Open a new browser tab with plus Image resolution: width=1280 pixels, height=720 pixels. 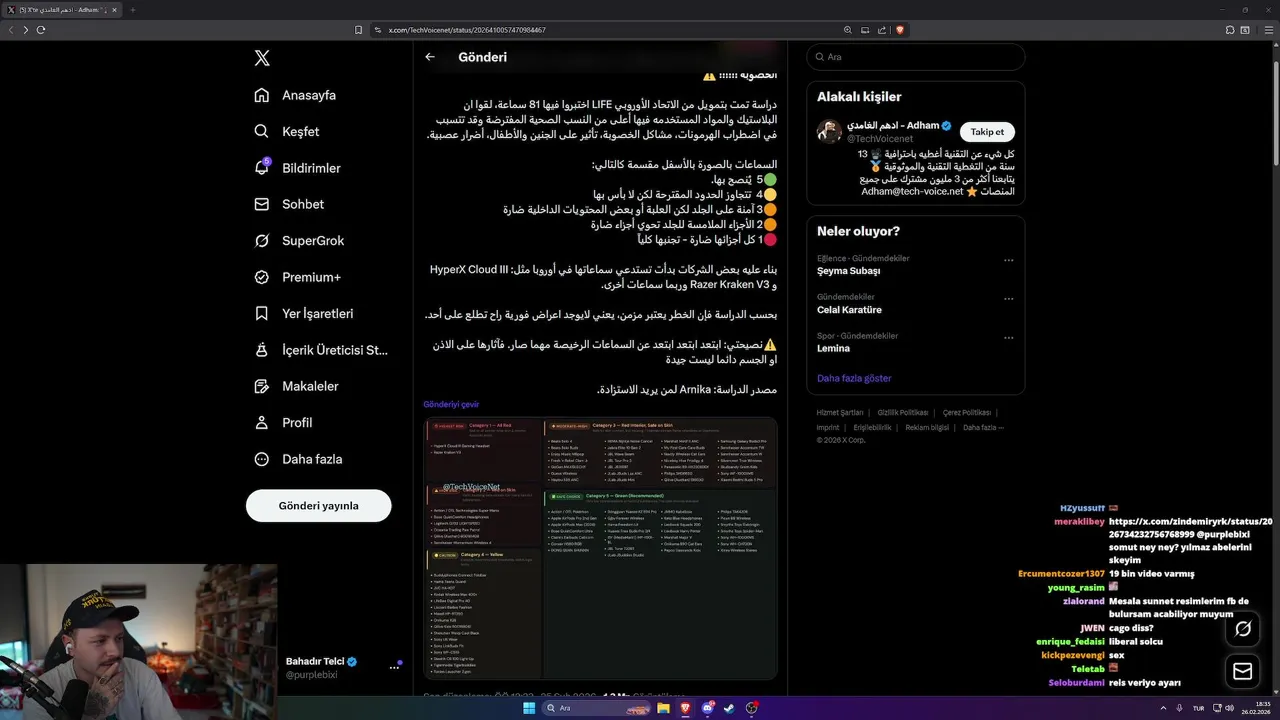pyautogui.click(x=132, y=10)
